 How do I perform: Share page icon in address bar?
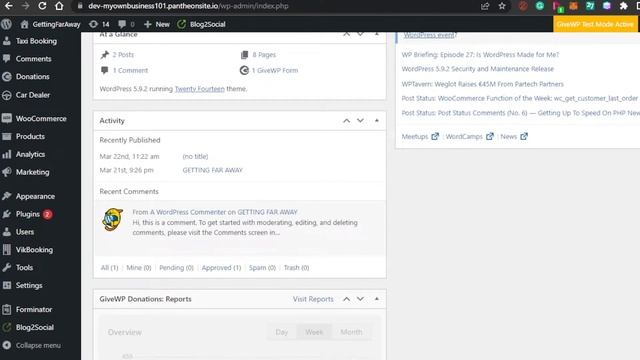(x=485, y=6)
